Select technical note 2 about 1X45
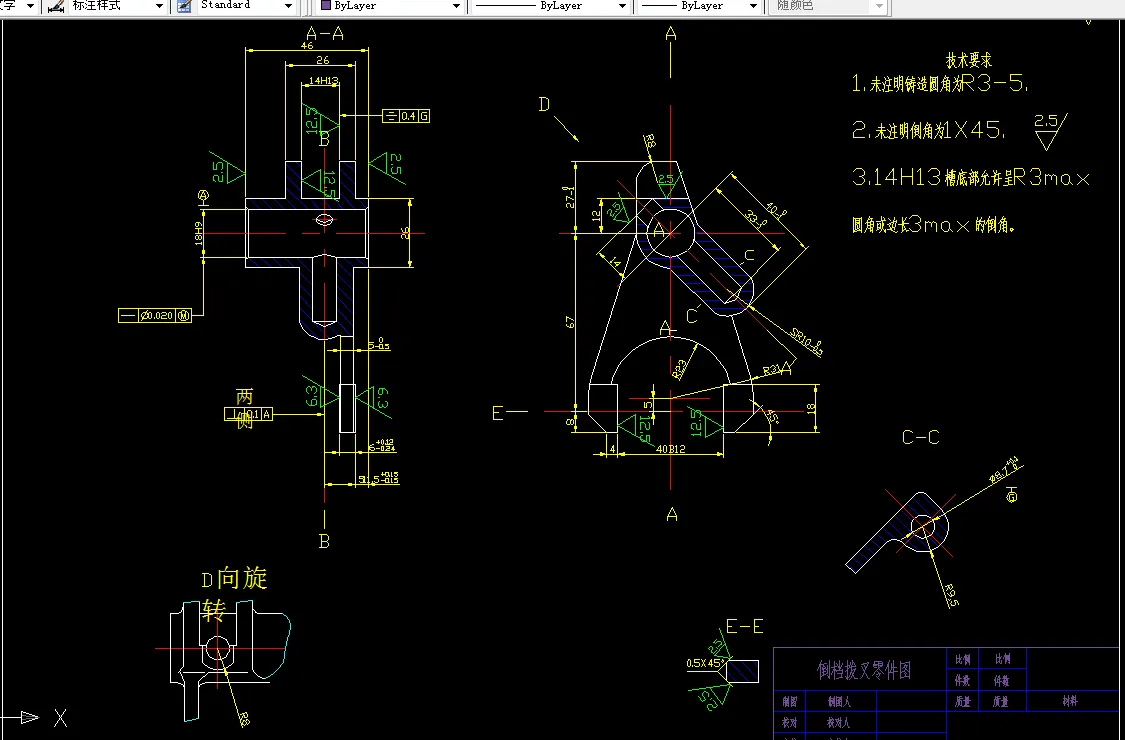1125x740 pixels. 928,130
